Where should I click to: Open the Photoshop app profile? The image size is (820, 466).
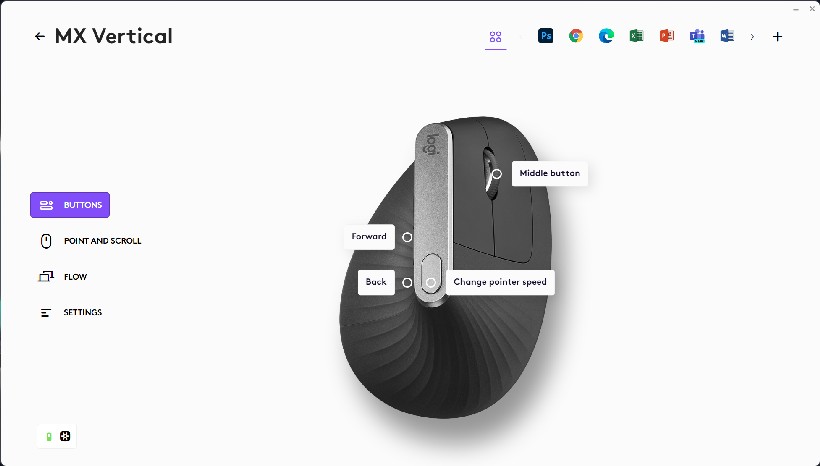point(546,36)
